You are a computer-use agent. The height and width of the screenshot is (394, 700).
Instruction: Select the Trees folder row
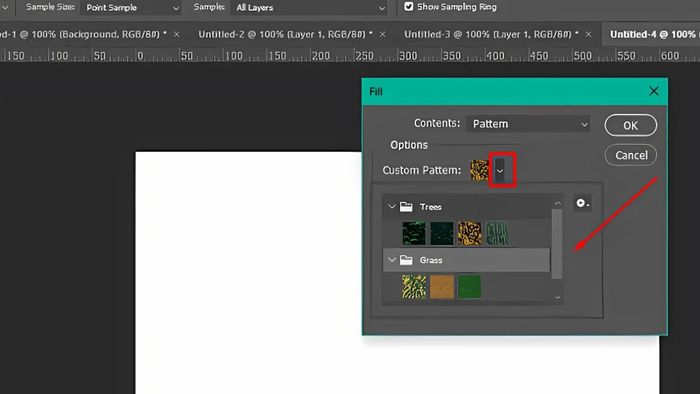466,207
